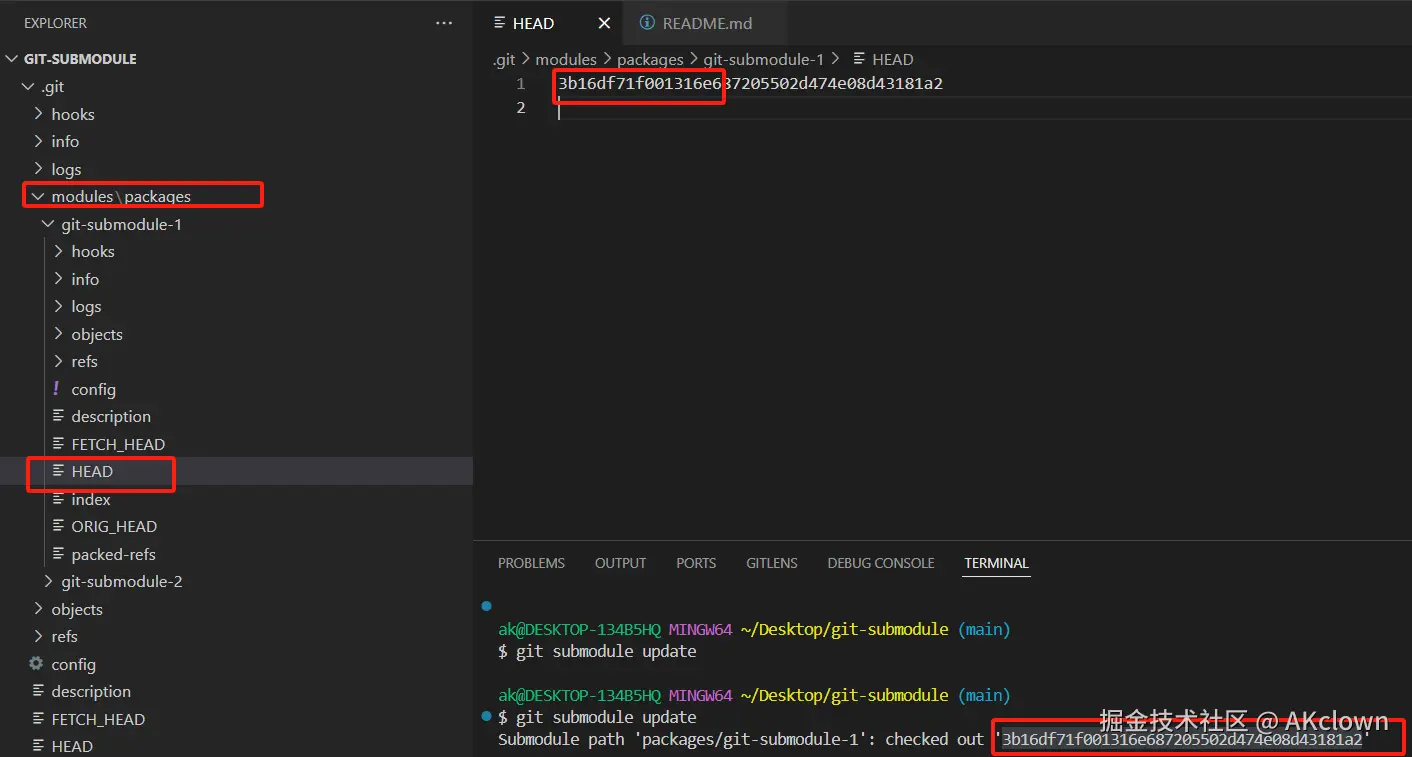Open the index file in git-submodule-1
Viewport: 1412px width, 757px height.
[91, 499]
